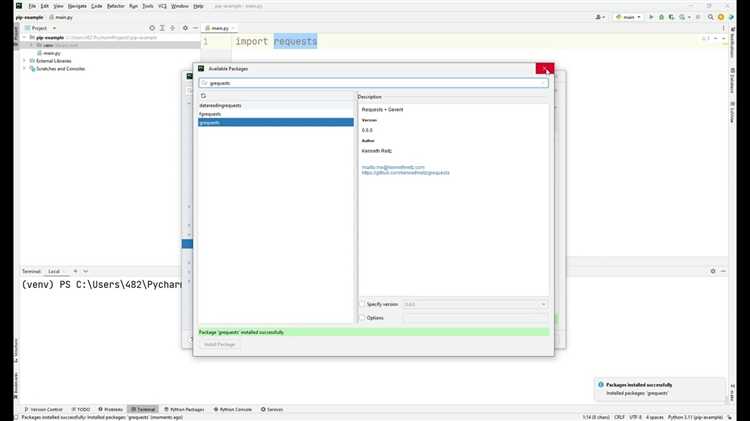Click the UTF-8 encoding widget
Viewport: 750px width, 421px height.
tap(635, 418)
